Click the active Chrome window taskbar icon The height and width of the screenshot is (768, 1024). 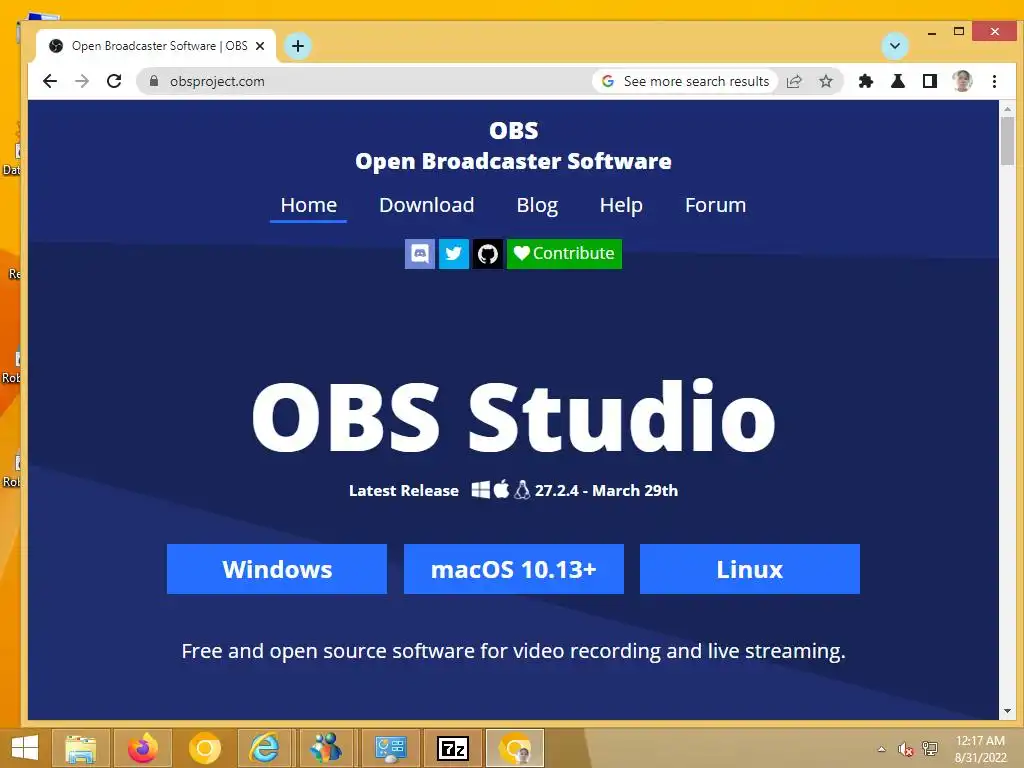(x=515, y=748)
